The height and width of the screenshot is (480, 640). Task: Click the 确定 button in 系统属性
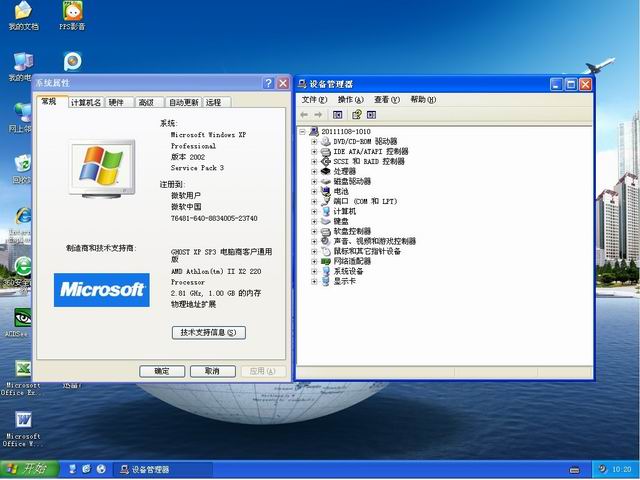pyautogui.click(x=162, y=371)
